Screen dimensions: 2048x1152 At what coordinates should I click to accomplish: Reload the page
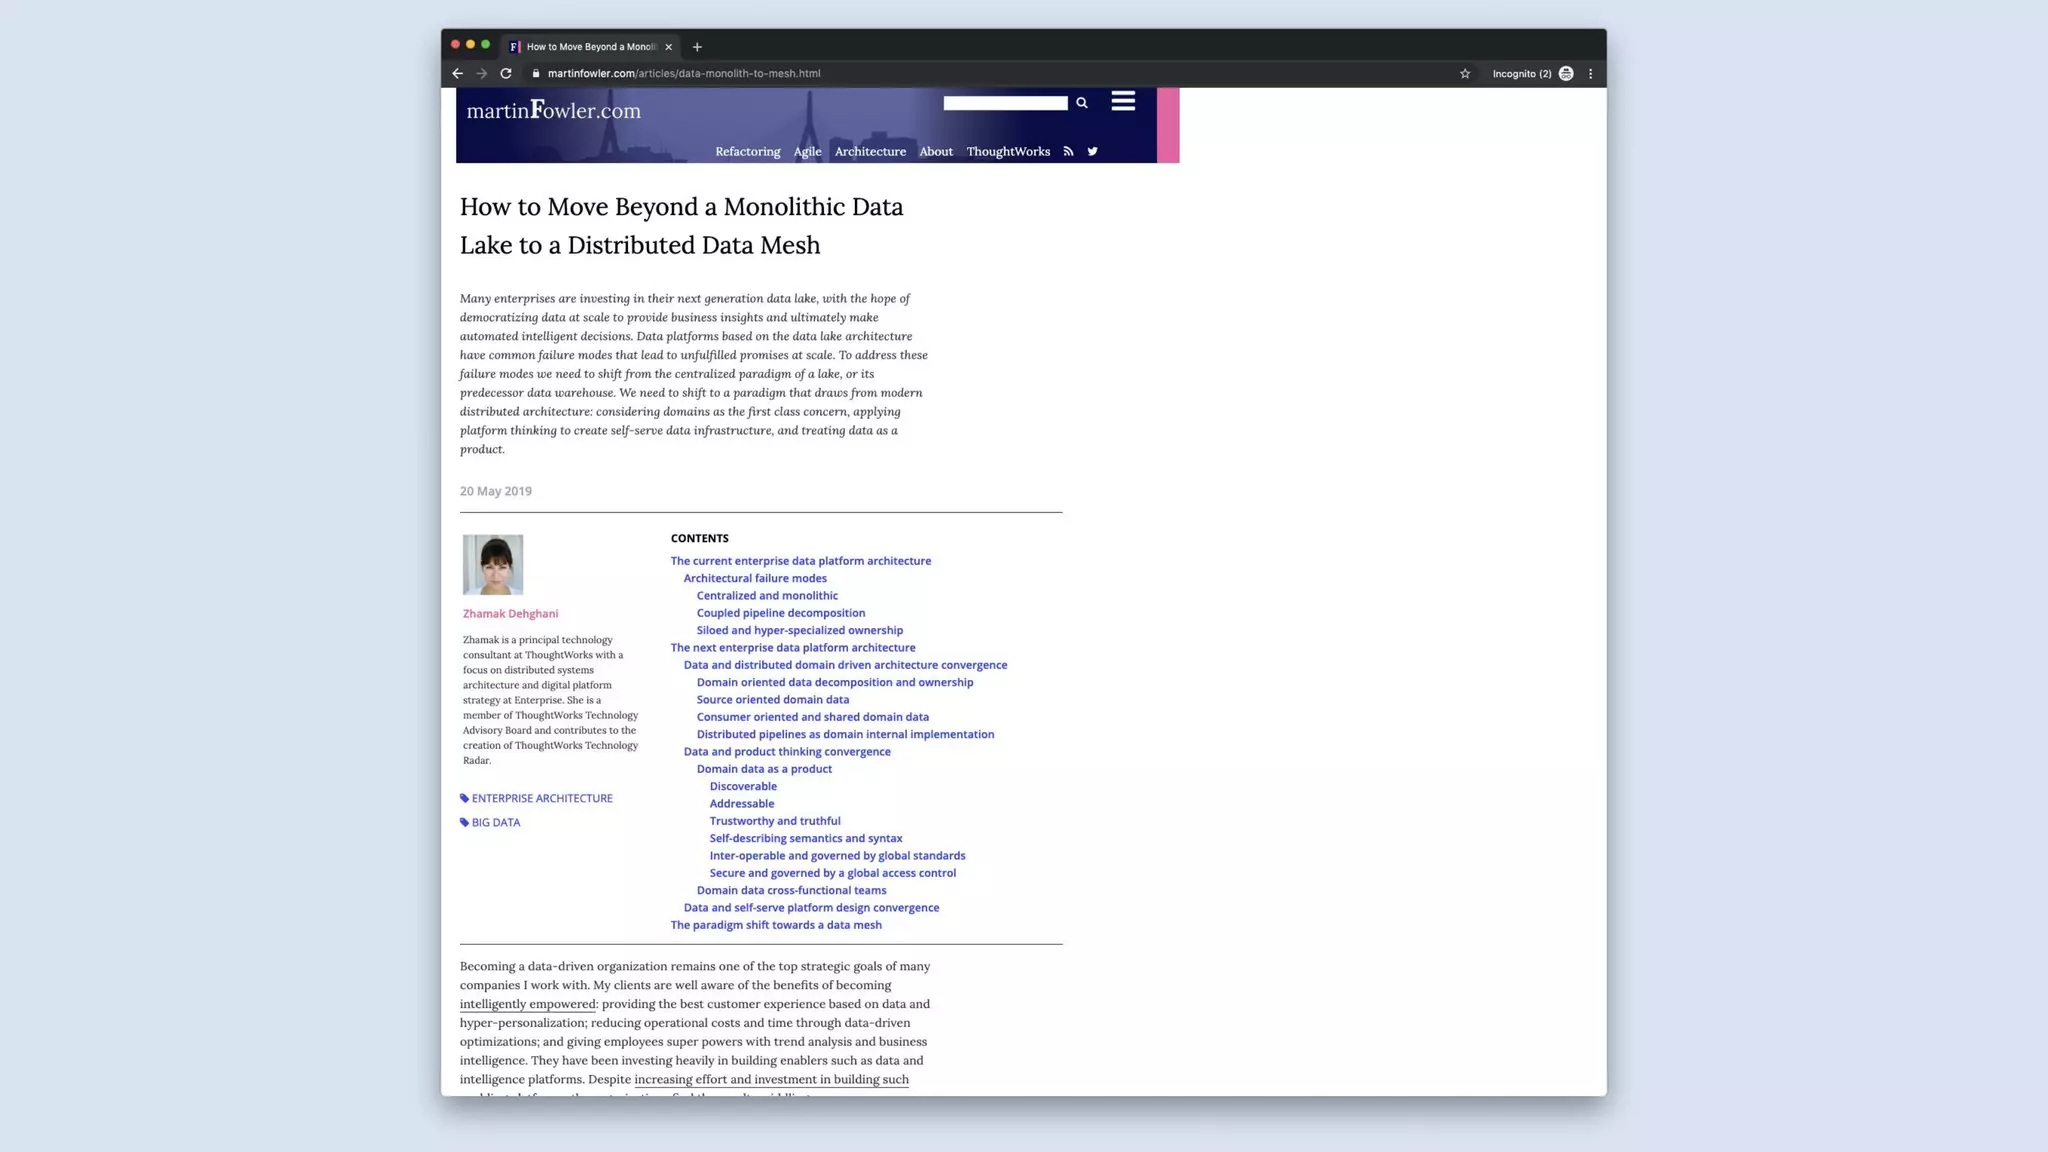[x=506, y=74]
